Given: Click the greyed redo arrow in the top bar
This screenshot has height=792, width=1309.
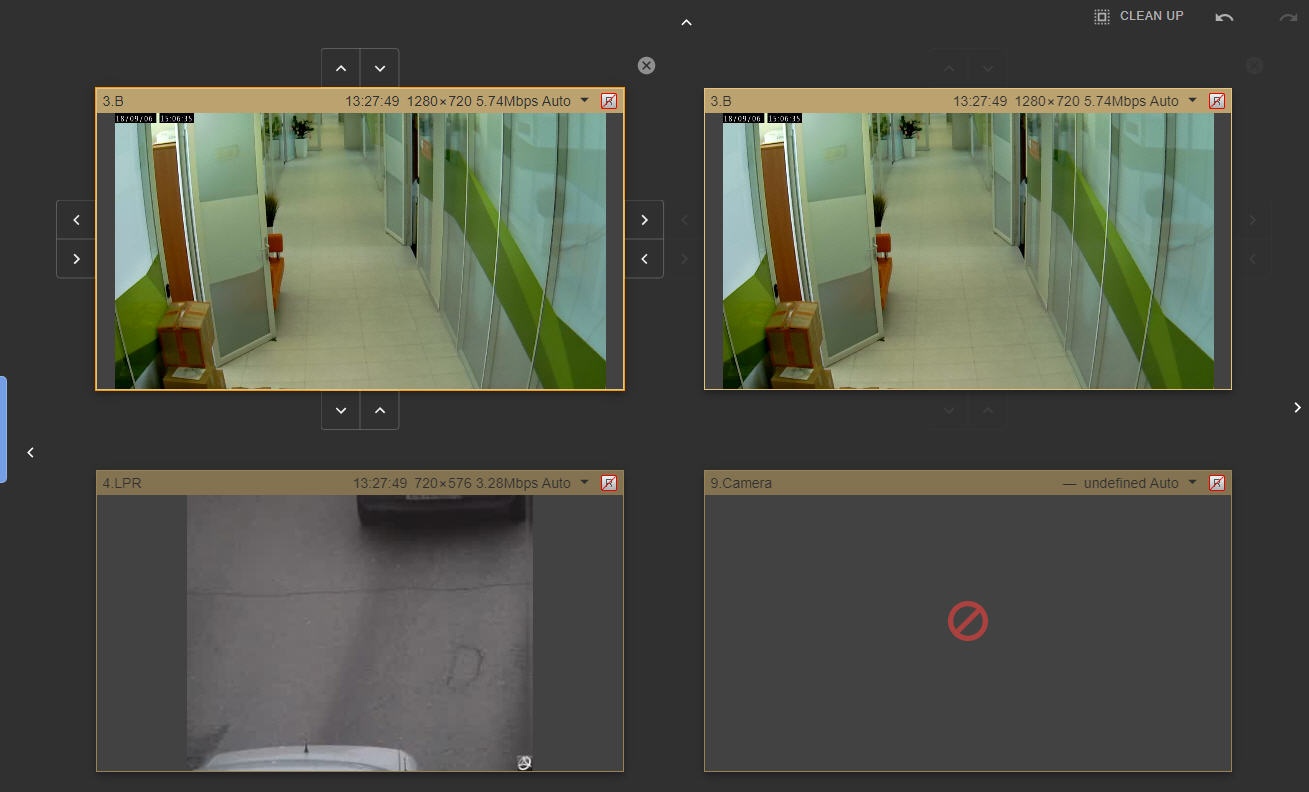Looking at the screenshot, I should pos(1288,18).
